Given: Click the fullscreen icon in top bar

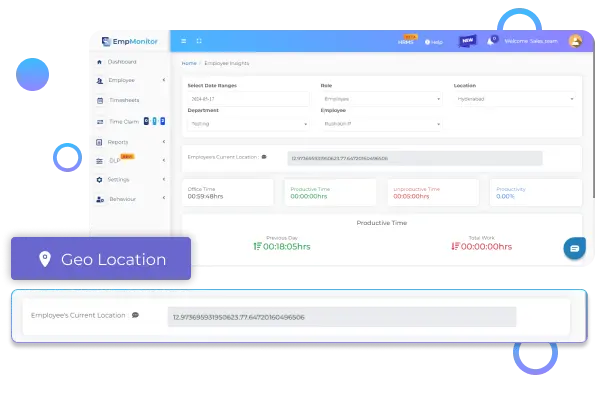Looking at the screenshot, I should click(199, 41).
